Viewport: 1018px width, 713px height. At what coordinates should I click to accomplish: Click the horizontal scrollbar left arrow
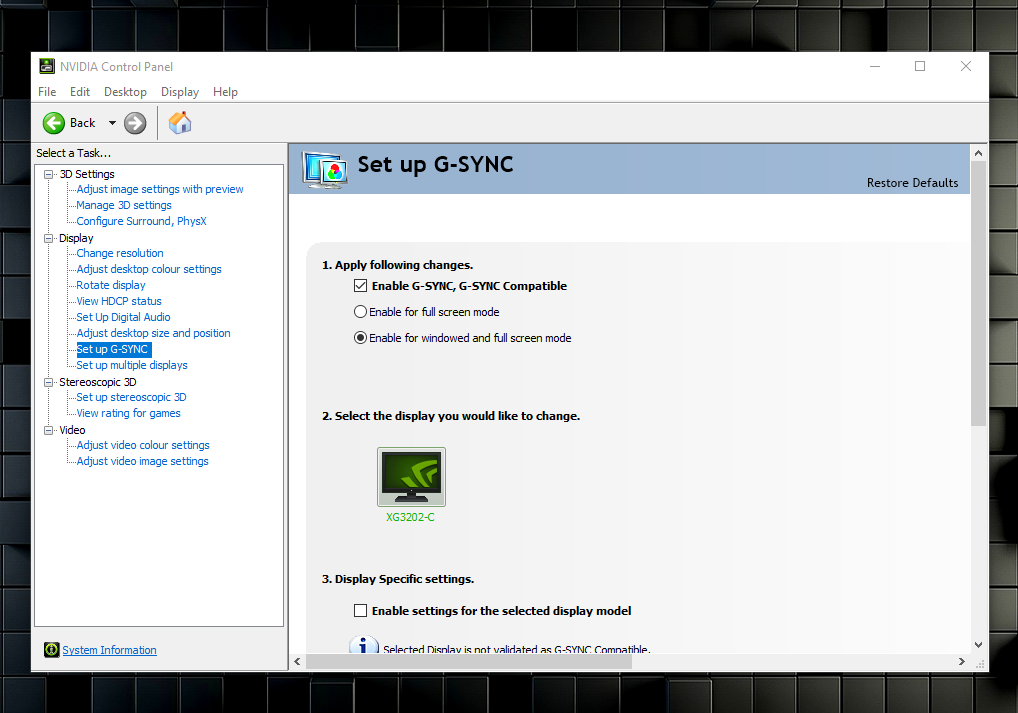(297, 662)
